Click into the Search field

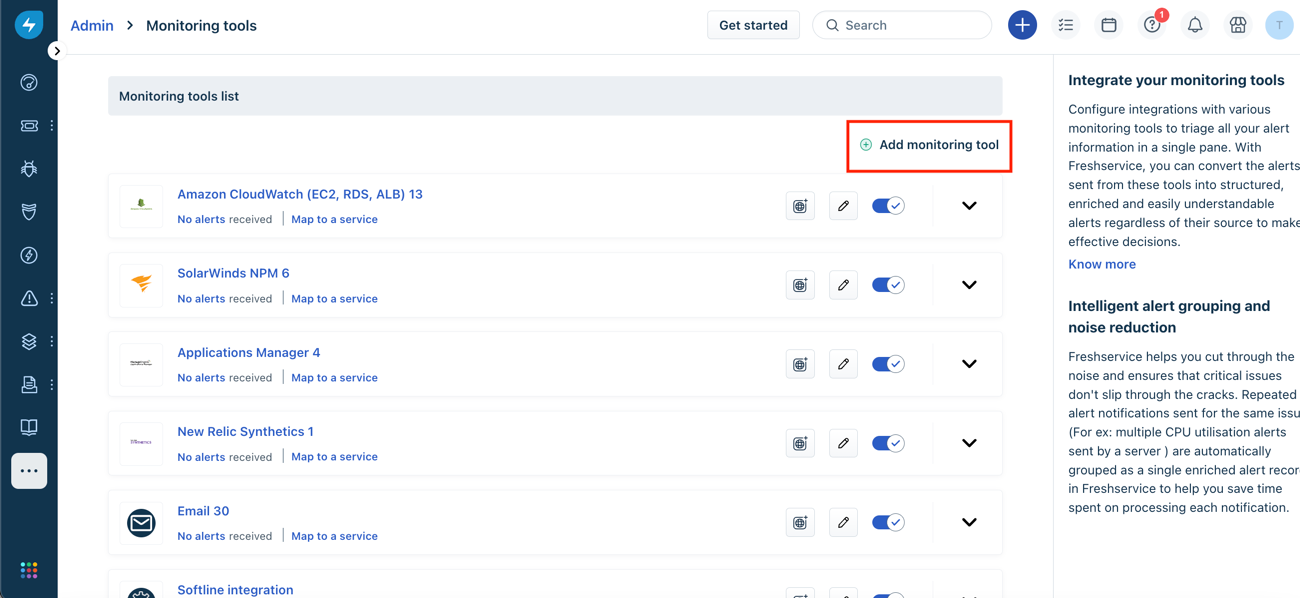[902, 25]
